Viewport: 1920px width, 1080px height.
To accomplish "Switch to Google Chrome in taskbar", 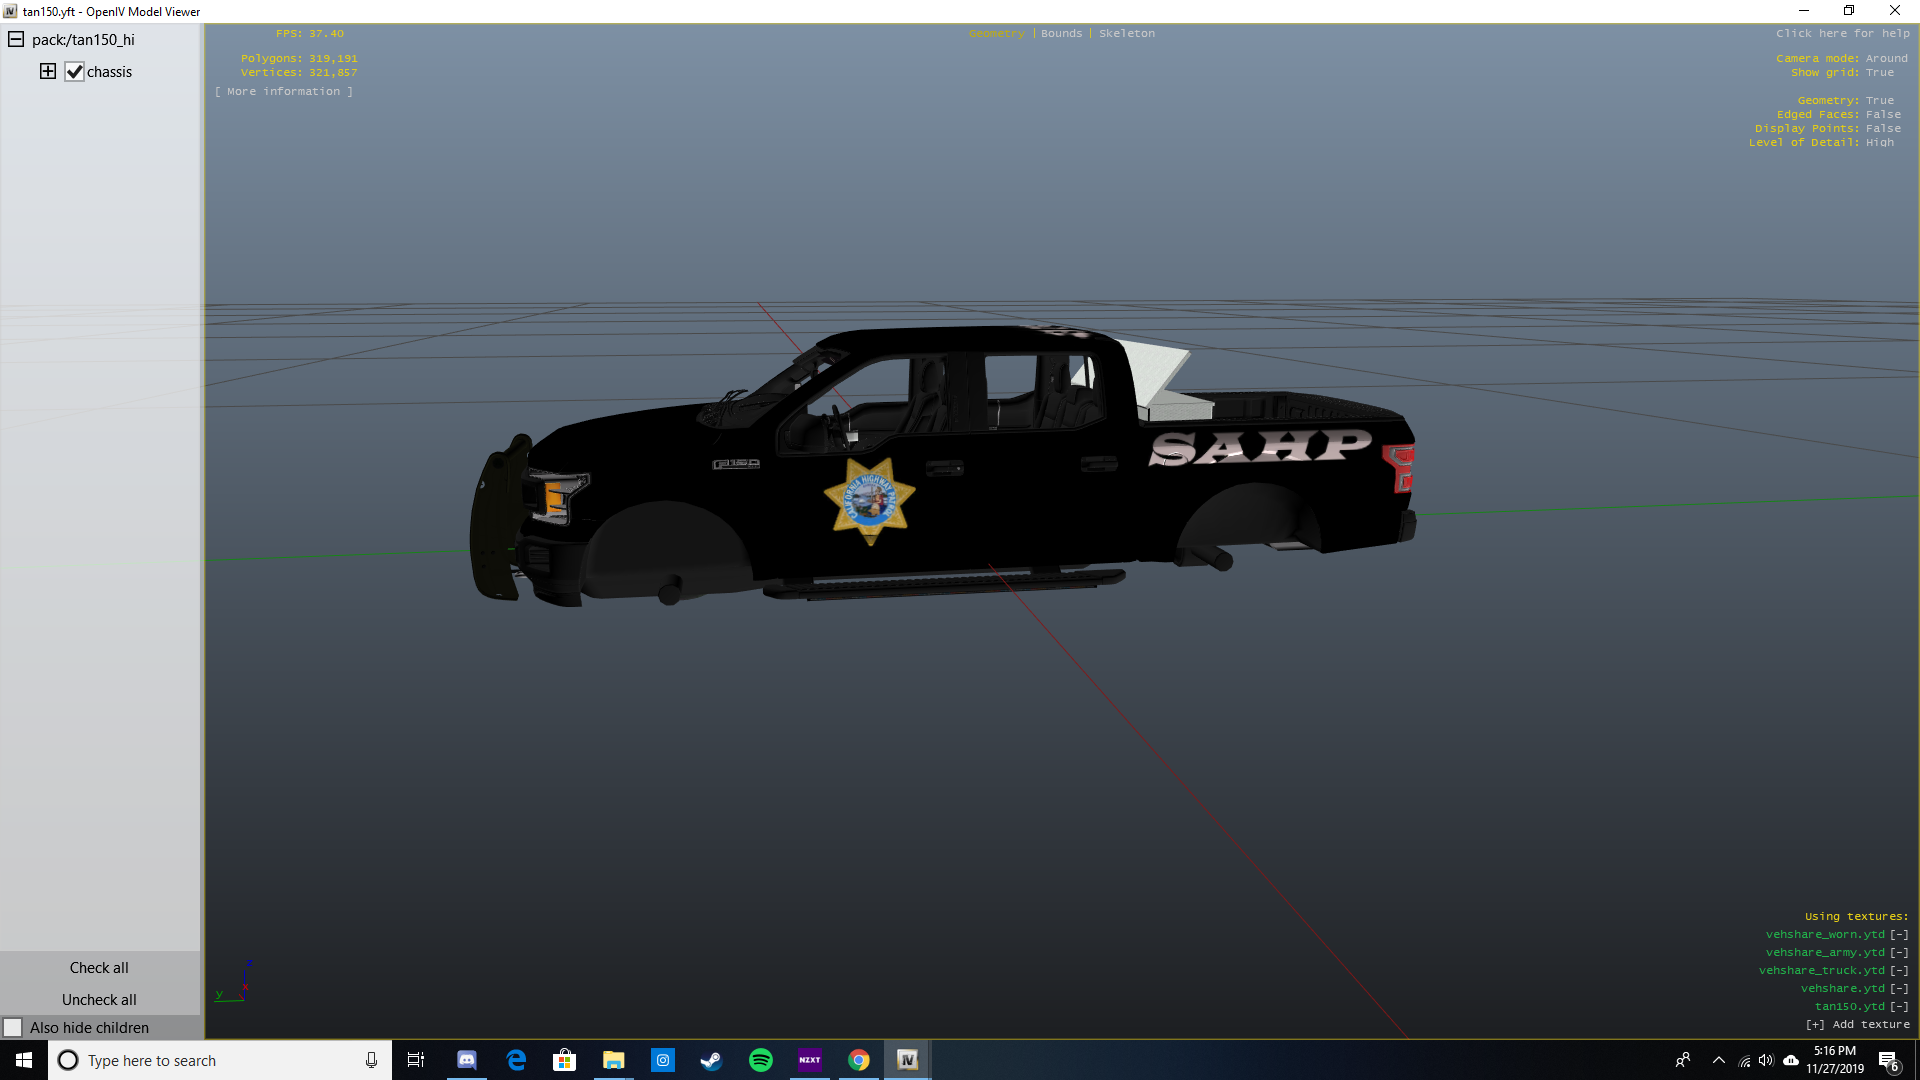I will click(x=858, y=1060).
